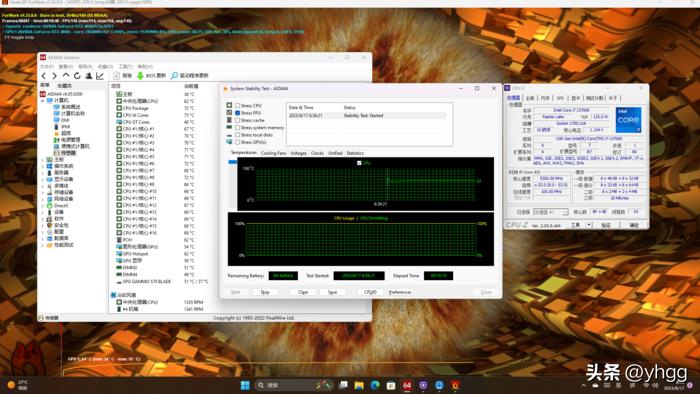
Task: Switch to the Voltages tab
Action: pyautogui.click(x=299, y=153)
